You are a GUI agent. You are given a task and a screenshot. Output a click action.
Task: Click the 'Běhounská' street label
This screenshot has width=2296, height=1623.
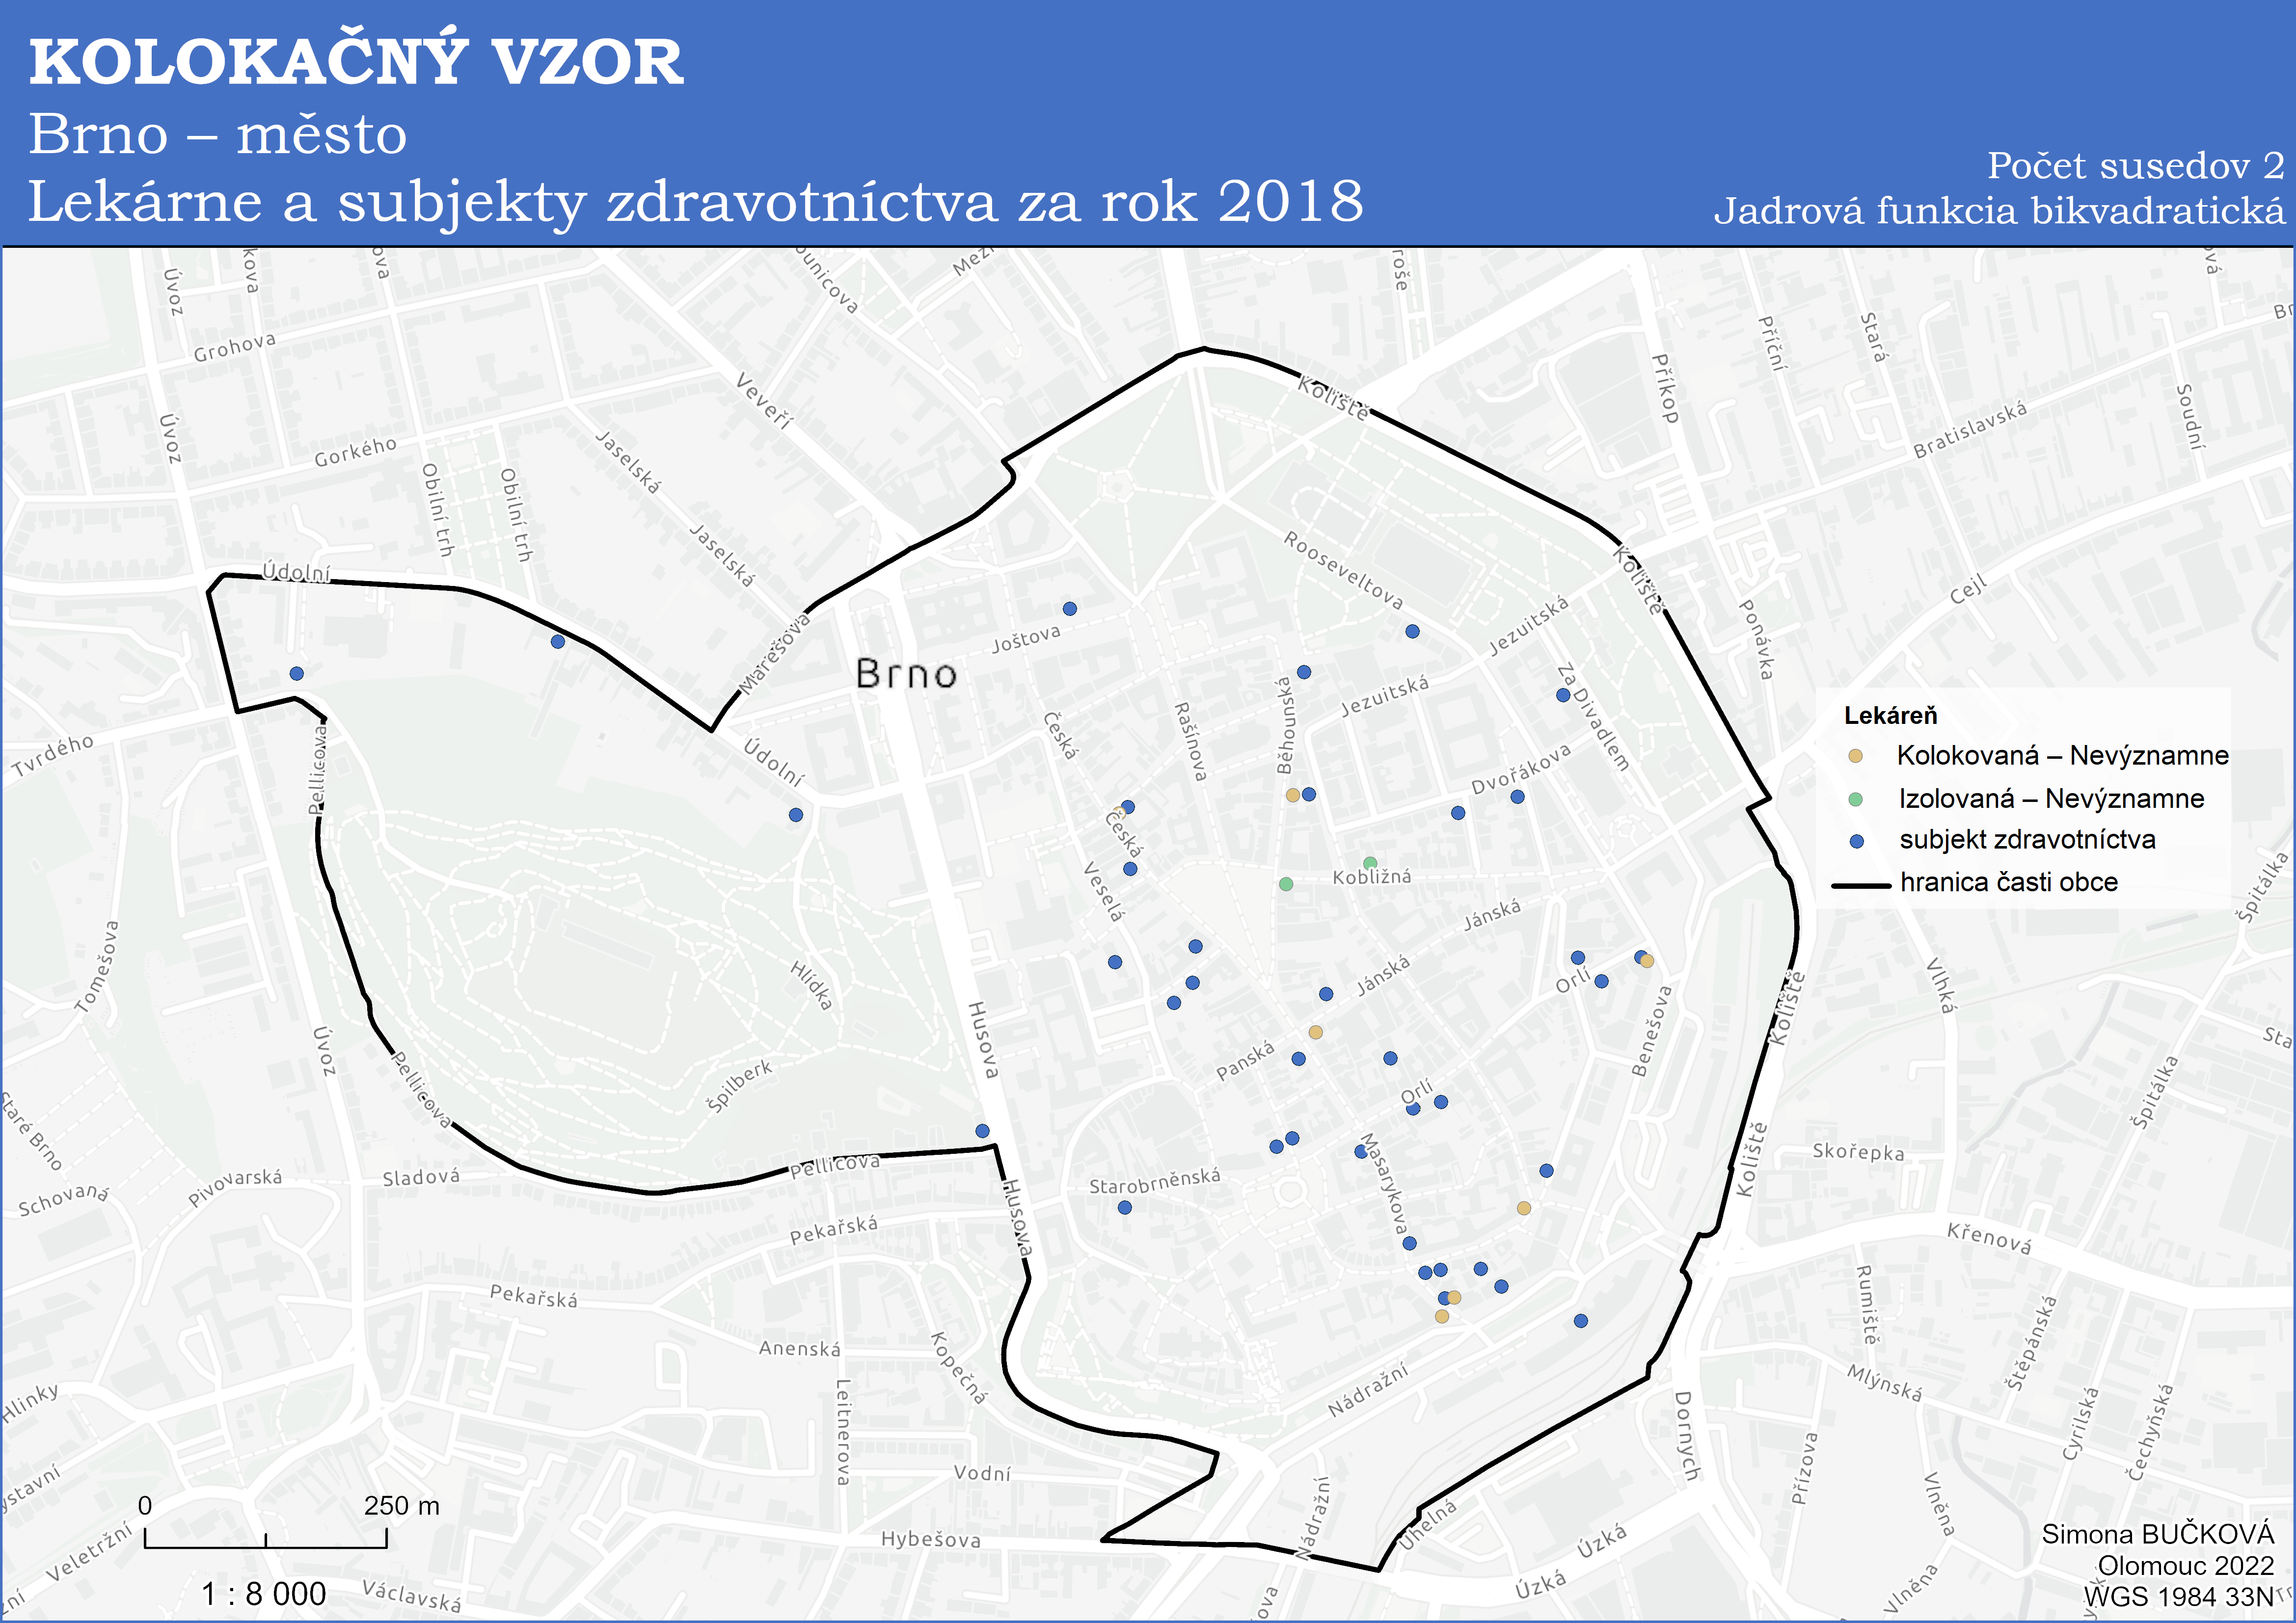(x=1285, y=725)
